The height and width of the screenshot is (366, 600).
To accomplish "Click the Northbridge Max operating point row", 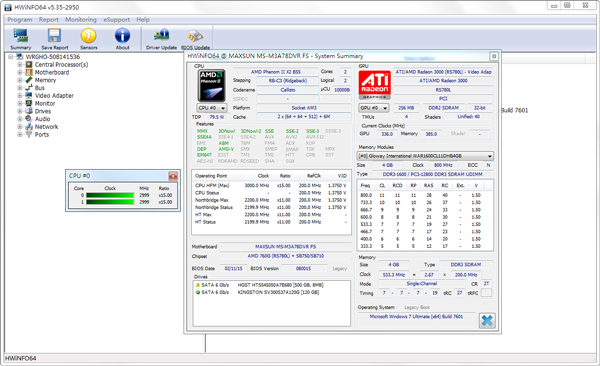I will 271,200.
